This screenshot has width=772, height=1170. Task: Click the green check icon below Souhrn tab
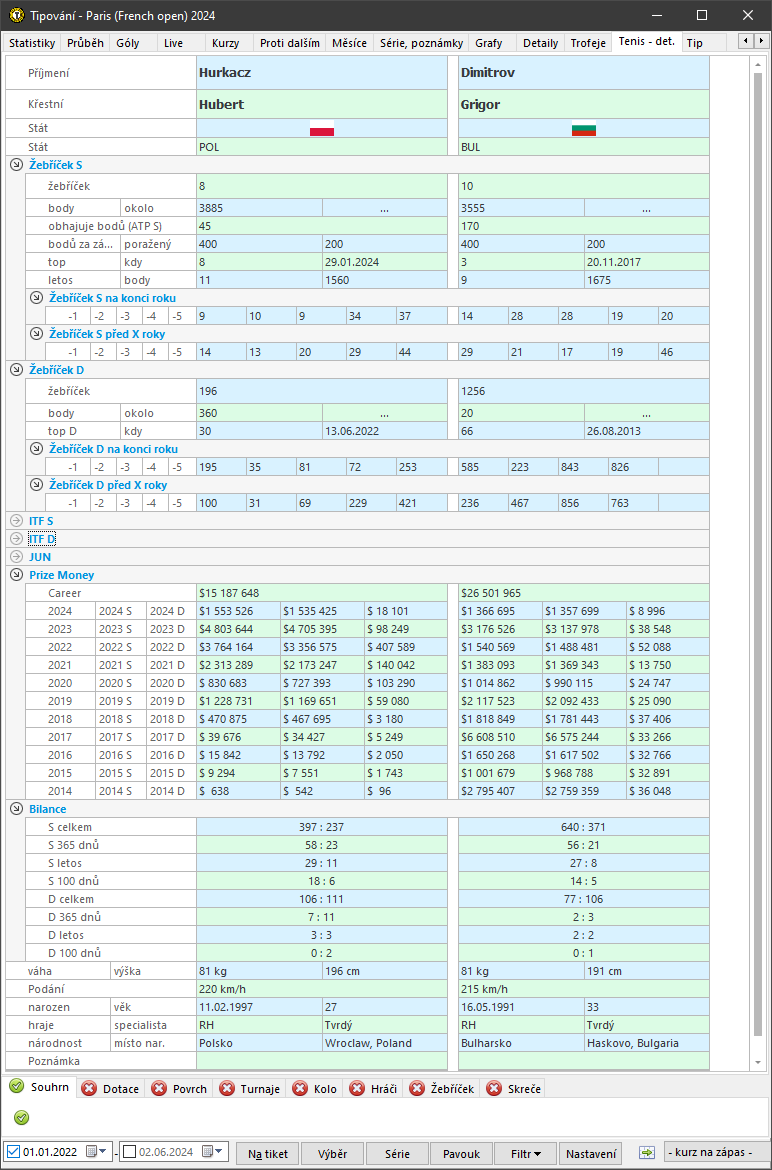21,1117
